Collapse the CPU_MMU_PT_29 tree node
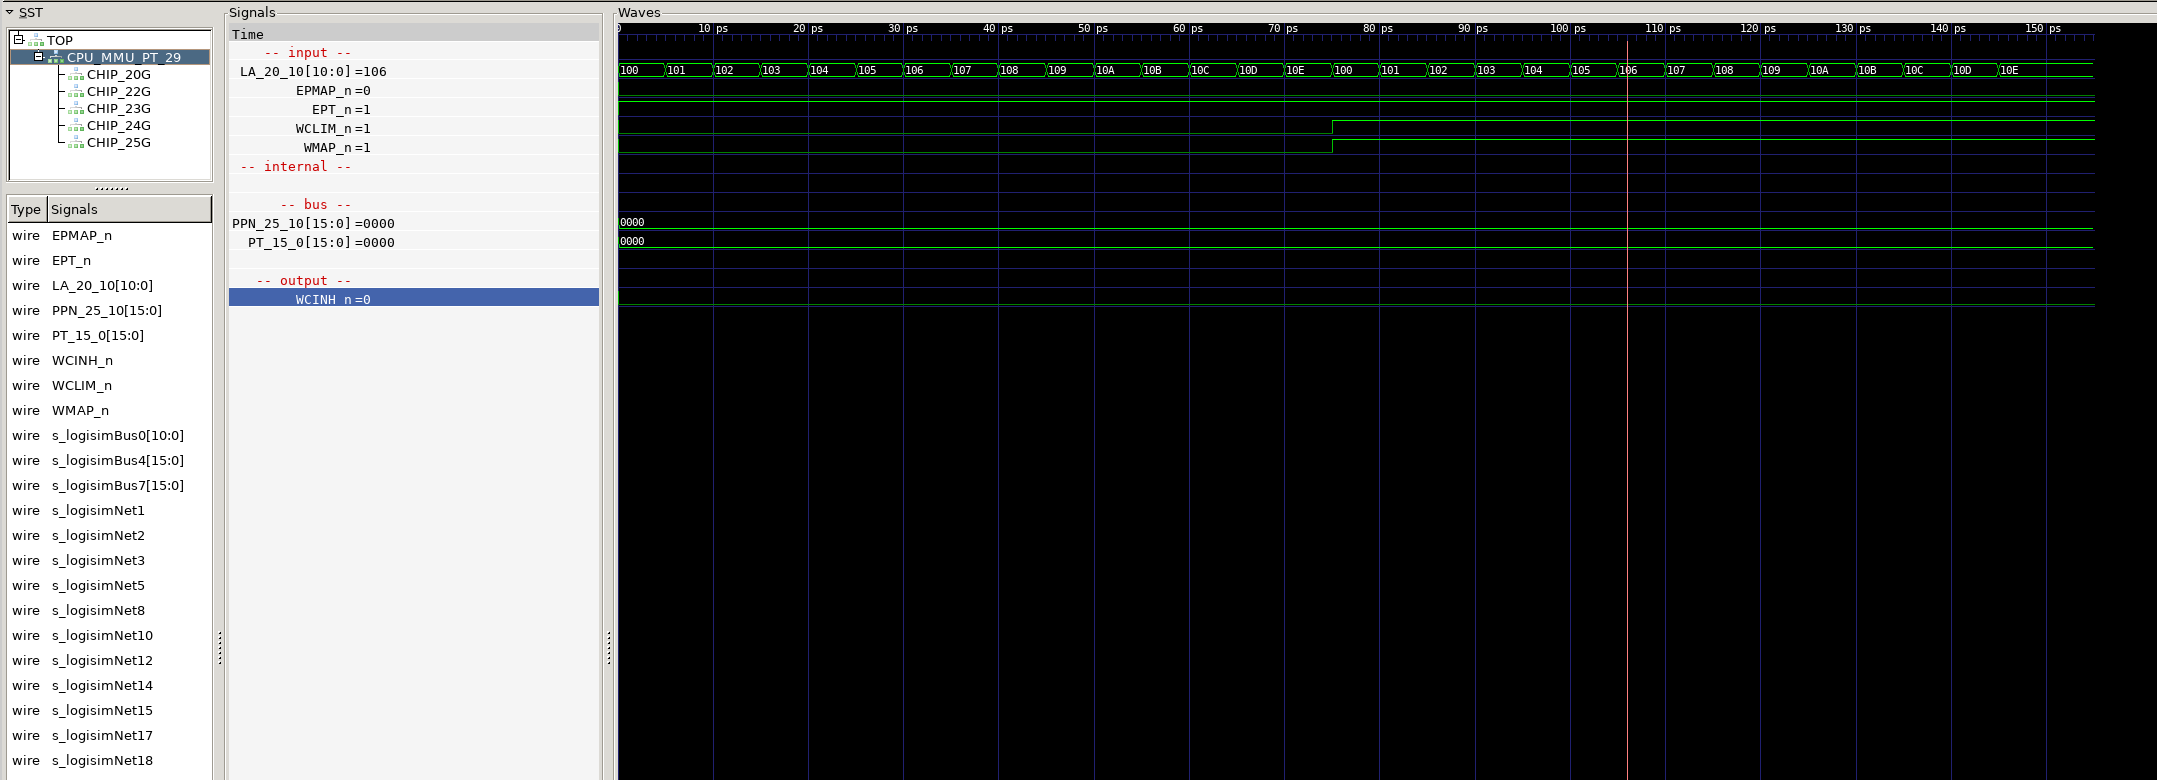This screenshot has width=2157, height=780. point(39,56)
